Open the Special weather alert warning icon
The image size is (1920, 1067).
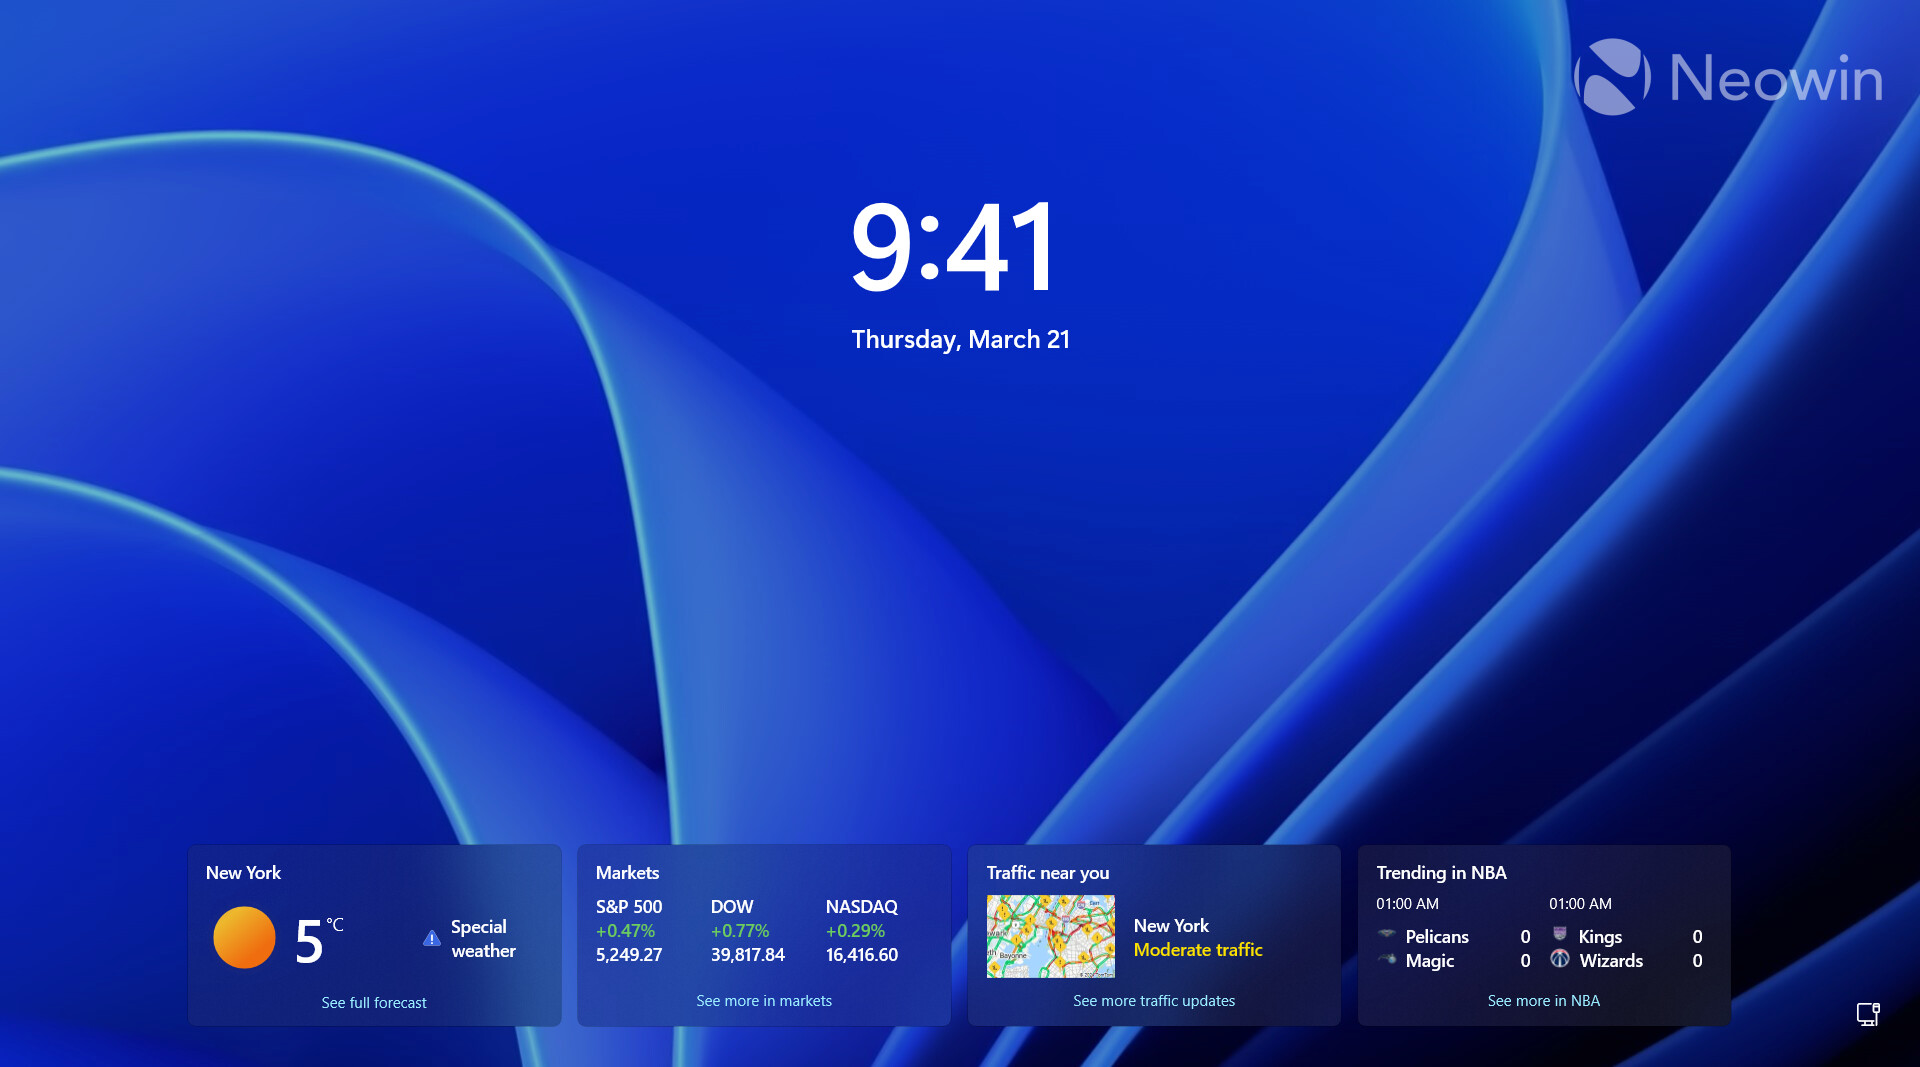click(430, 938)
